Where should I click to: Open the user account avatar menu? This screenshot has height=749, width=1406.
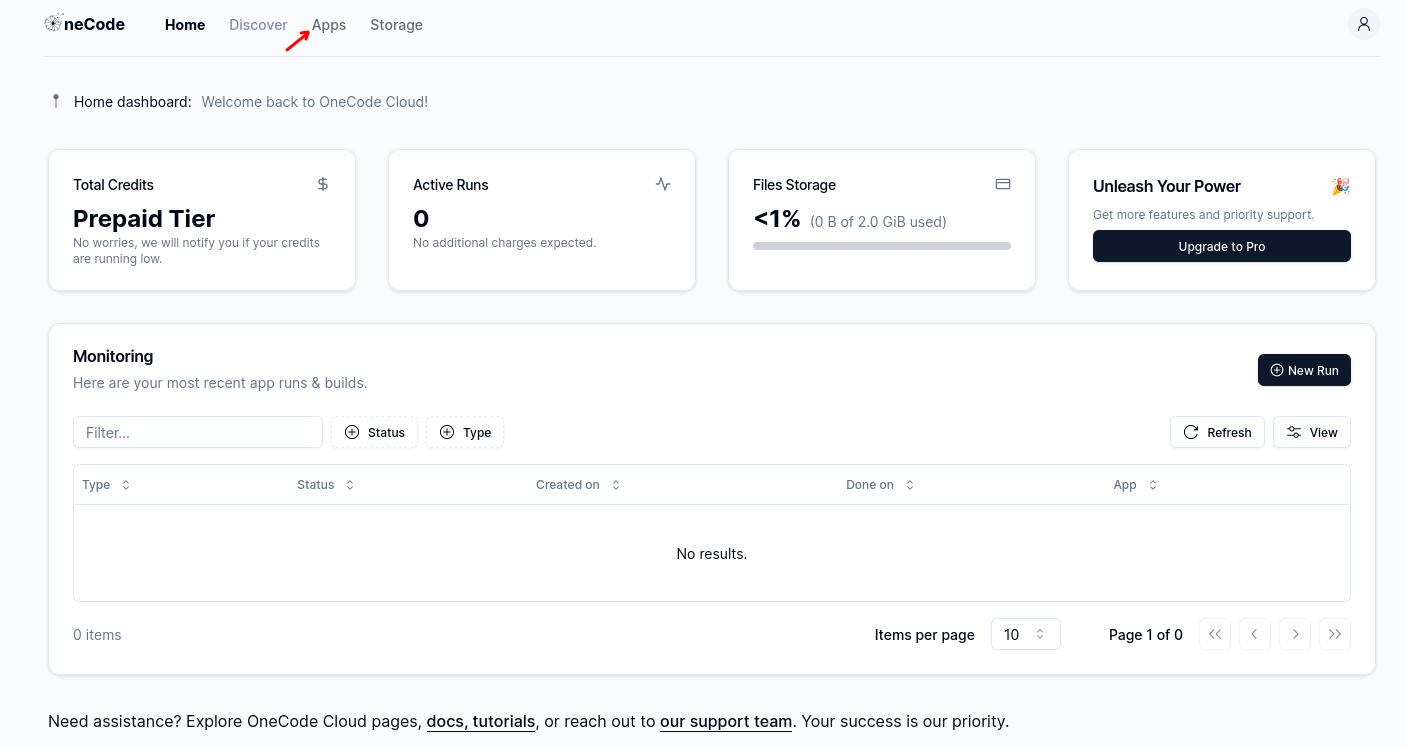(x=1363, y=23)
